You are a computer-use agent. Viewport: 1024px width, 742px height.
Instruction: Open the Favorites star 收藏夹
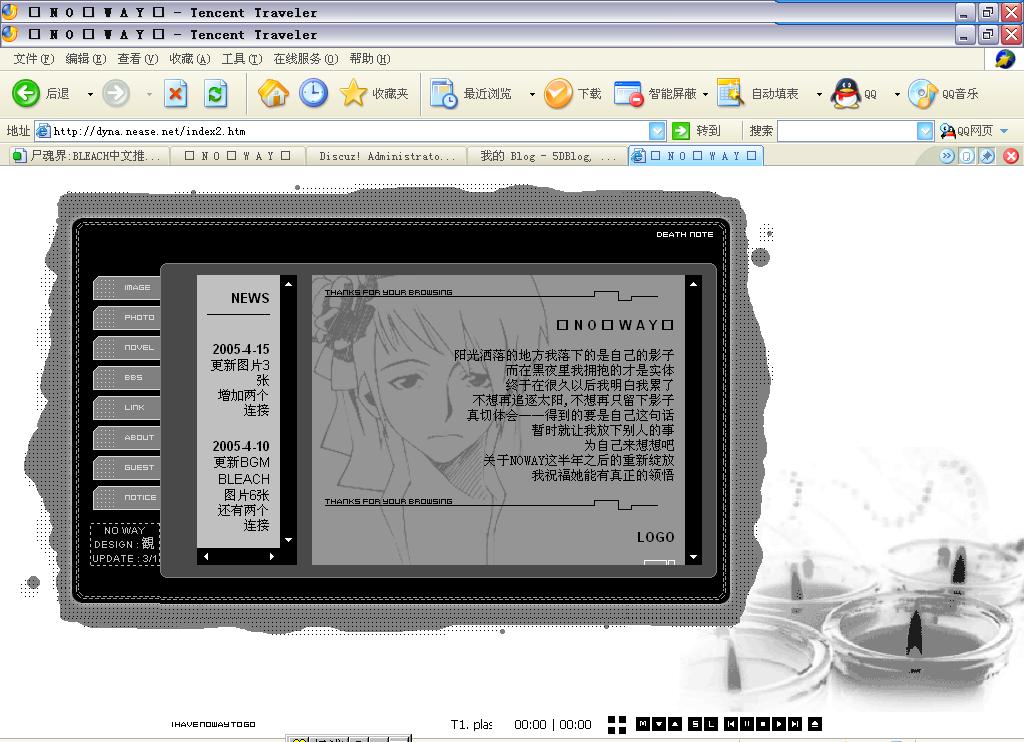(x=374, y=93)
